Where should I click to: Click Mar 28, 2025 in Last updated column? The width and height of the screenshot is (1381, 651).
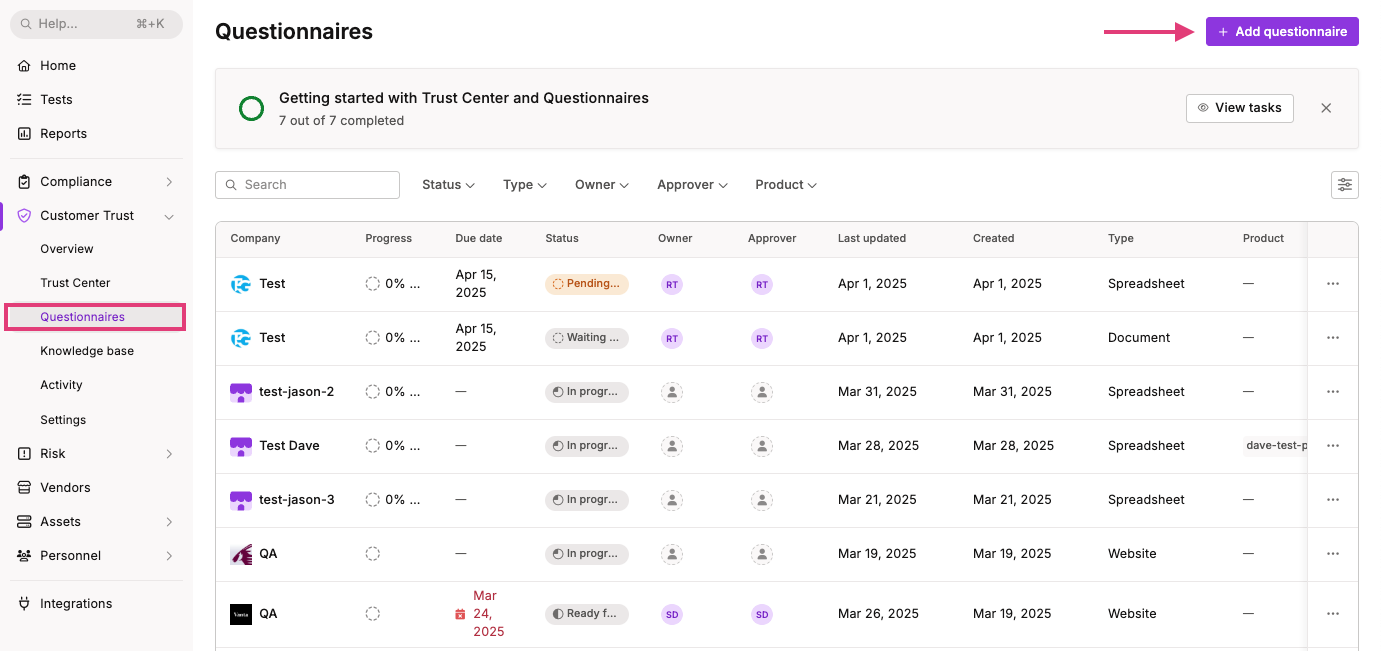[x=878, y=446]
